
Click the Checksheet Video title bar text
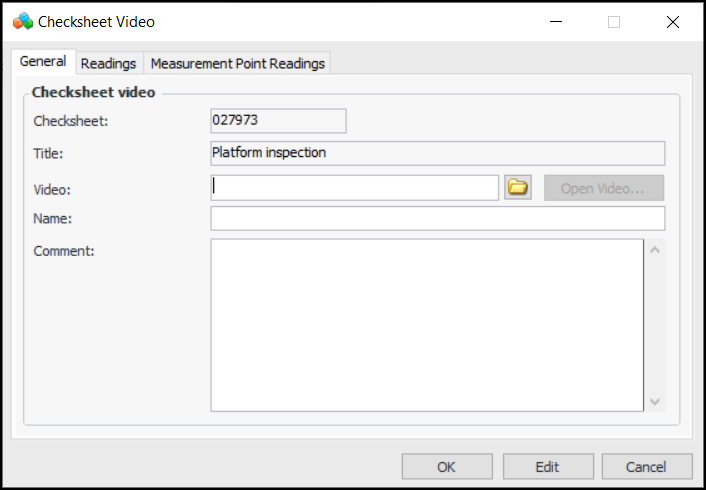click(x=96, y=21)
